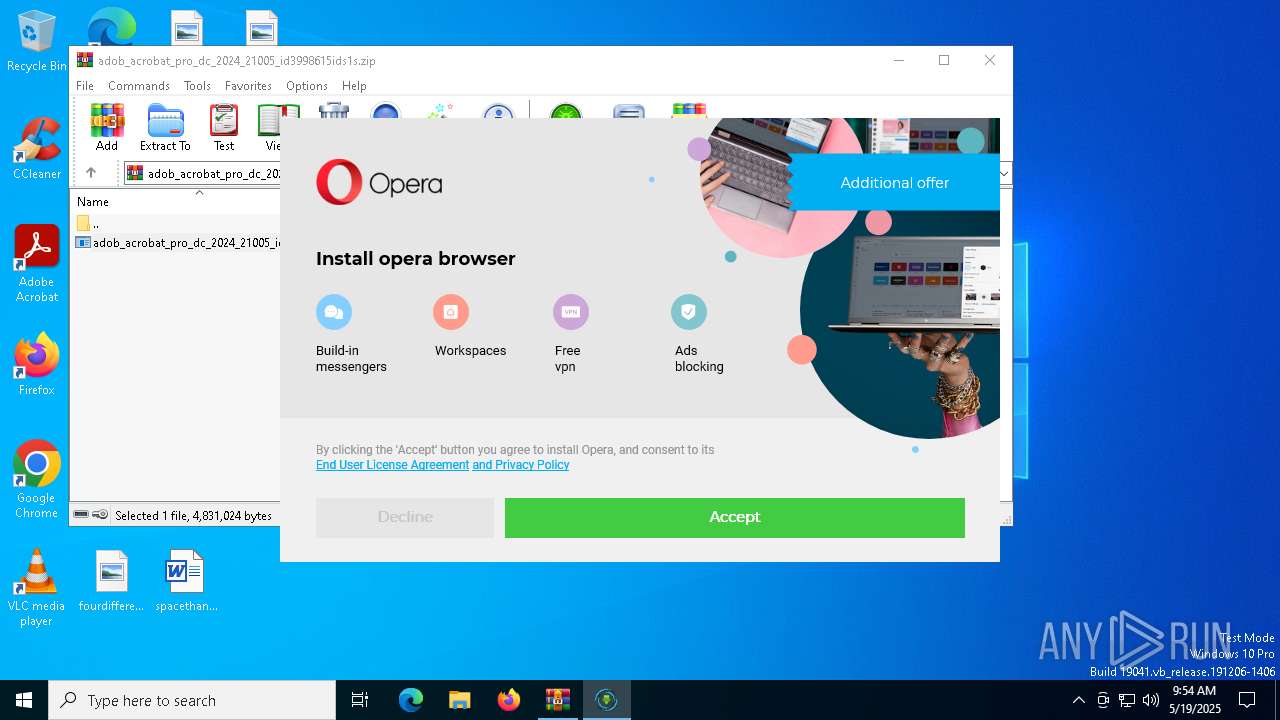Select the adob_acrobat_pro_dc_2024_21005 file row

pyautogui.click(x=177, y=242)
